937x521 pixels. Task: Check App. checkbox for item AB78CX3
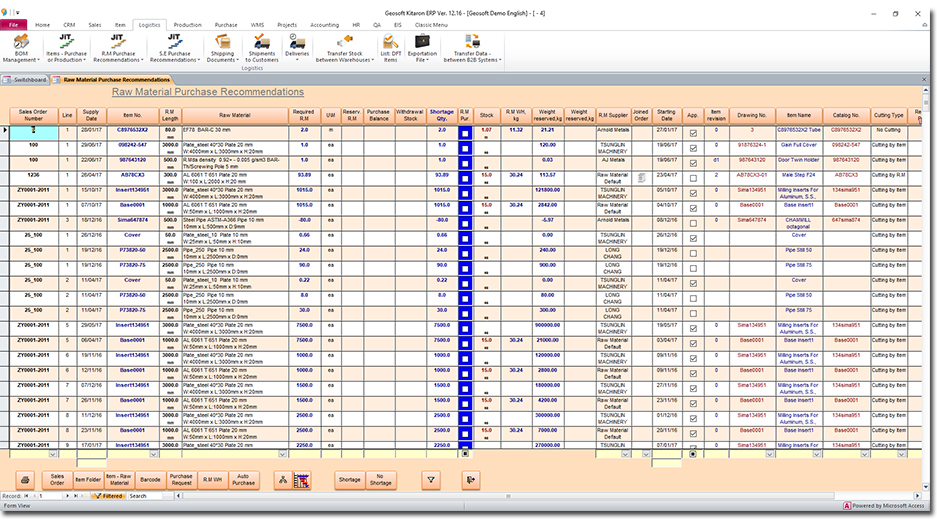pos(693,178)
